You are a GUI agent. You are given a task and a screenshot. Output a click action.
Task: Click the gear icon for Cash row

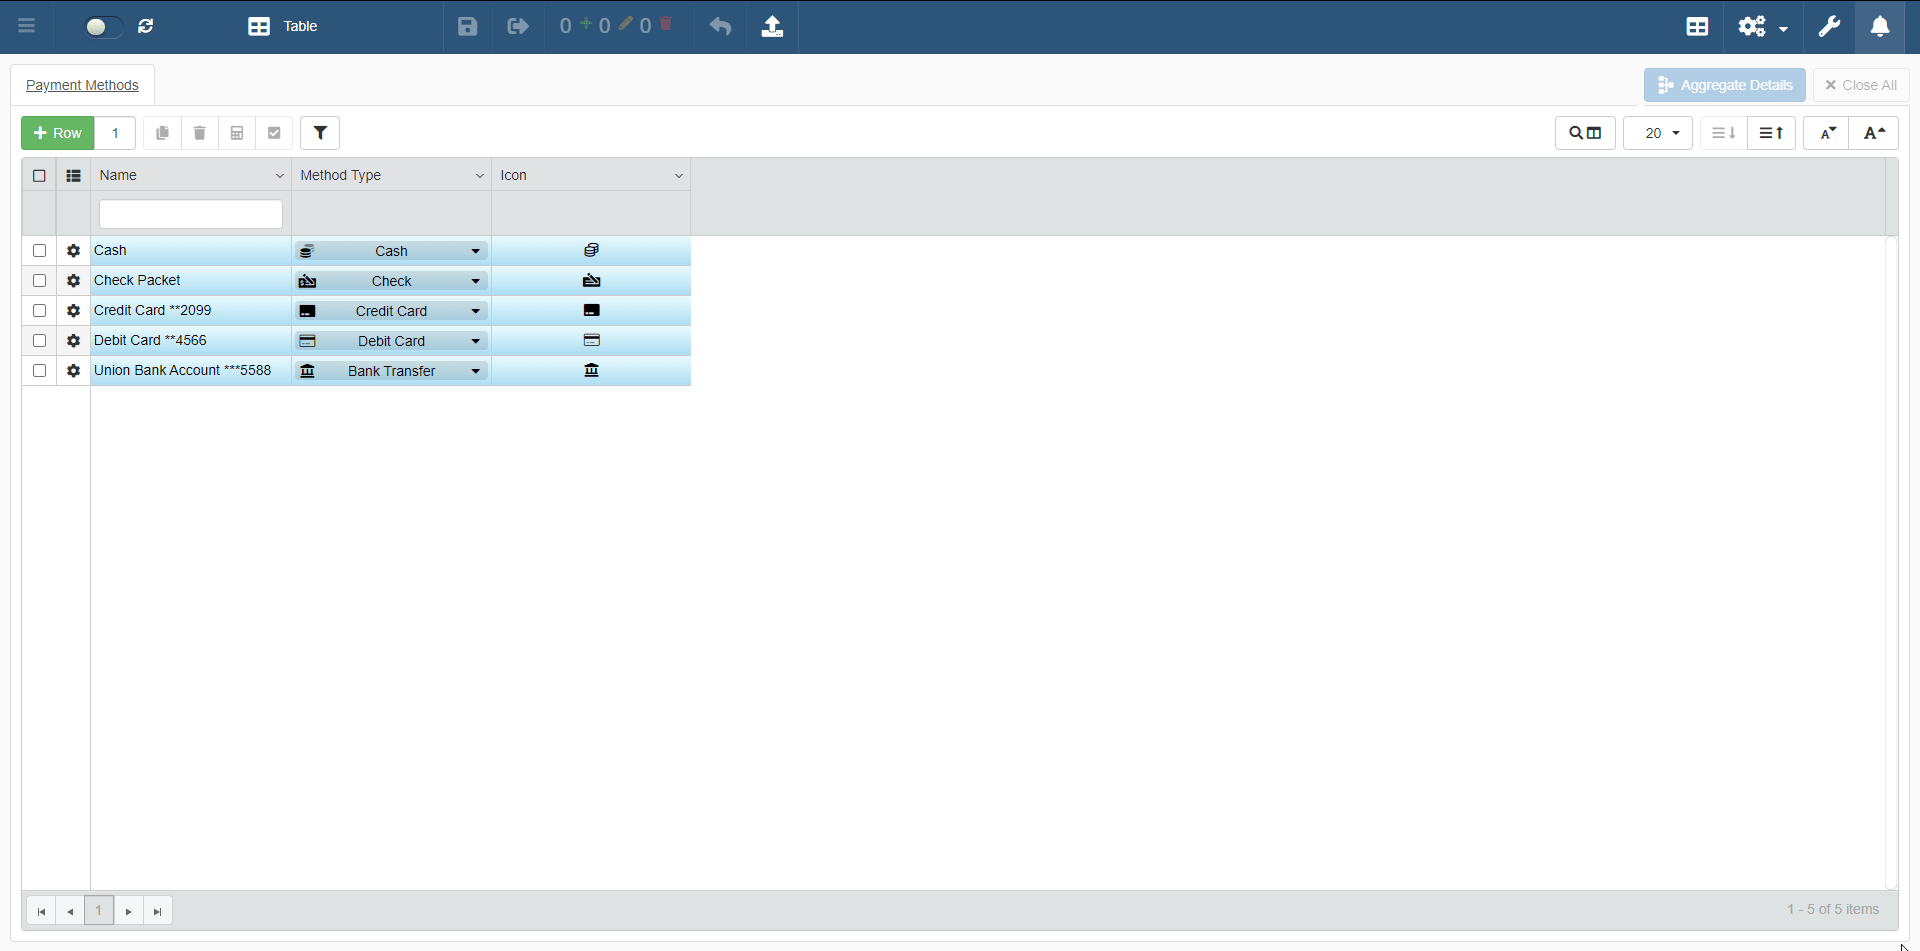(x=73, y=251)
